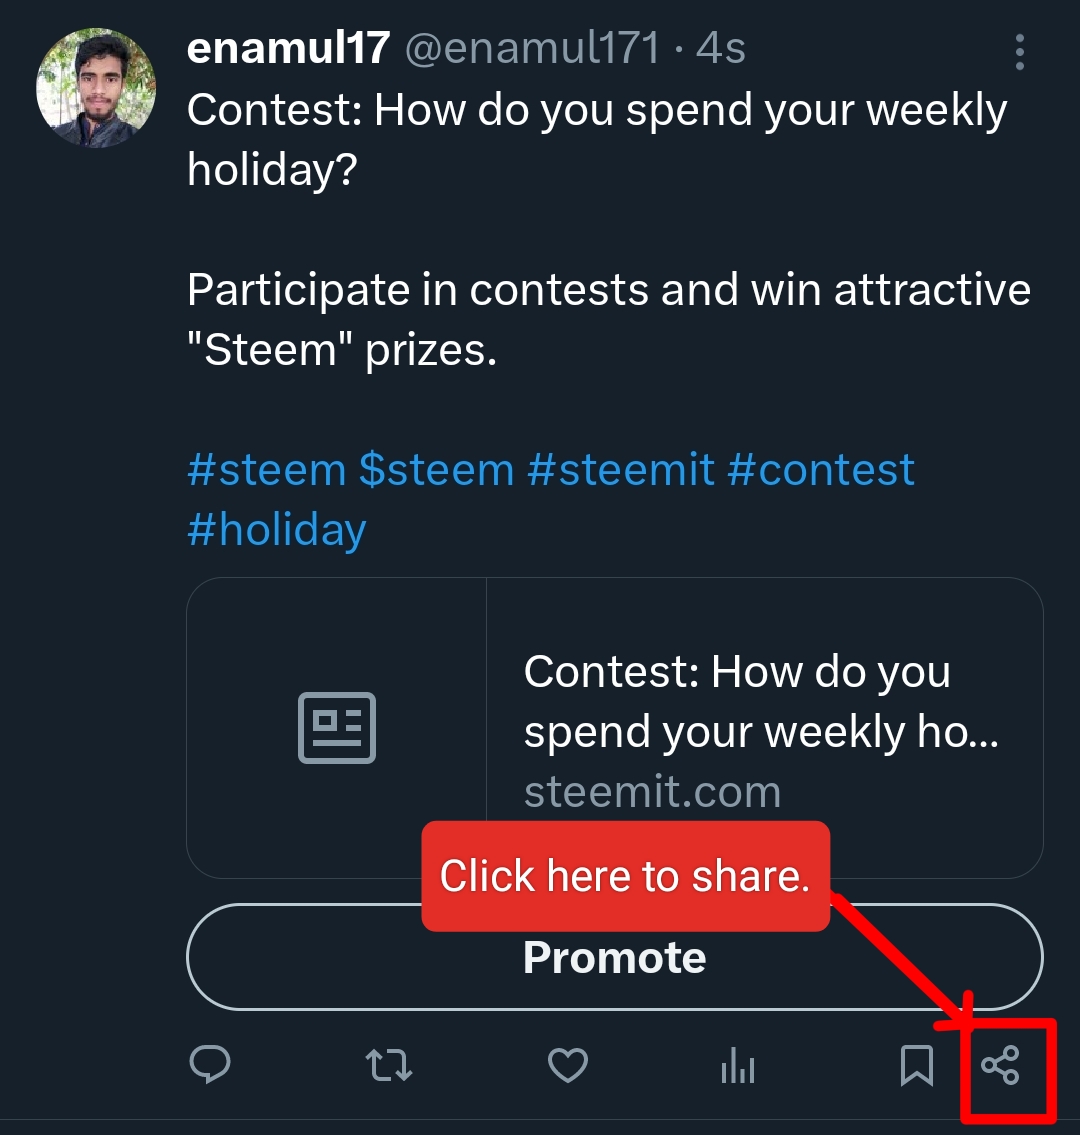Click the @enamul171 handle
This screenshot has height=1135, width=1080.
pos(532,48)
